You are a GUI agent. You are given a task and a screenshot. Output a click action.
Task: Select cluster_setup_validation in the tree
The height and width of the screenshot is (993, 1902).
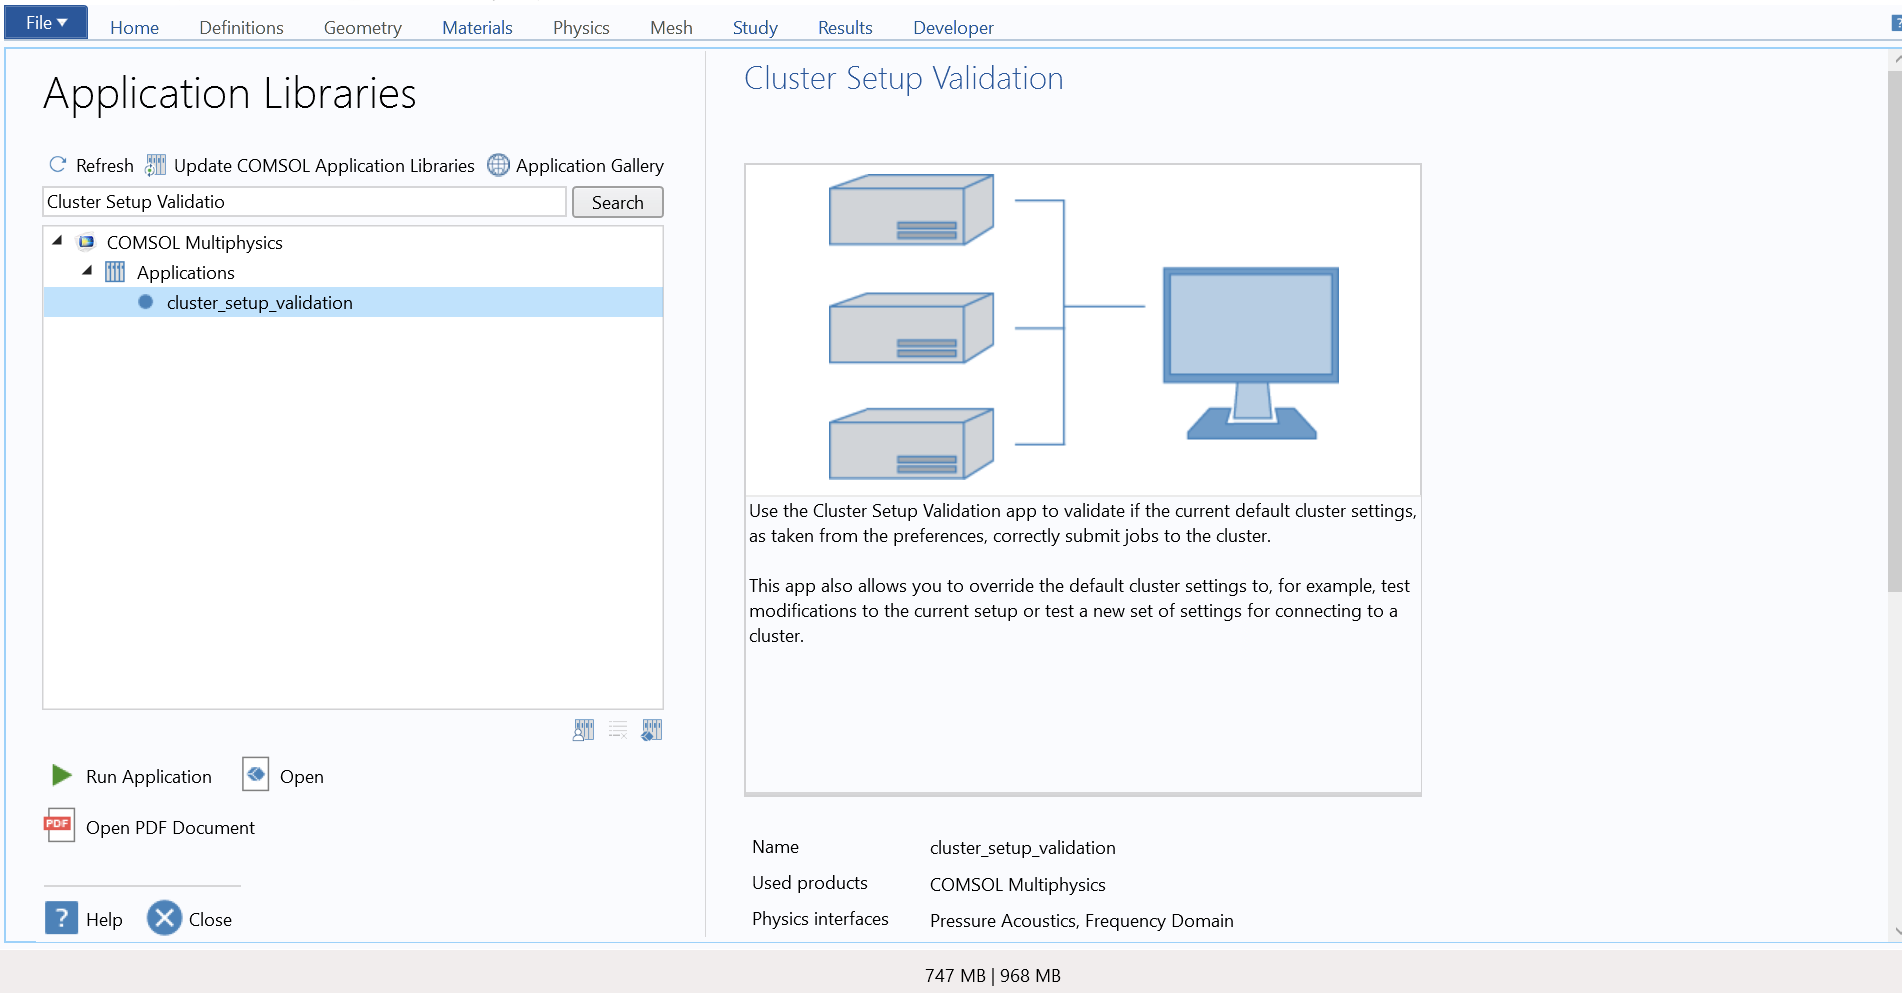[259, 303]
